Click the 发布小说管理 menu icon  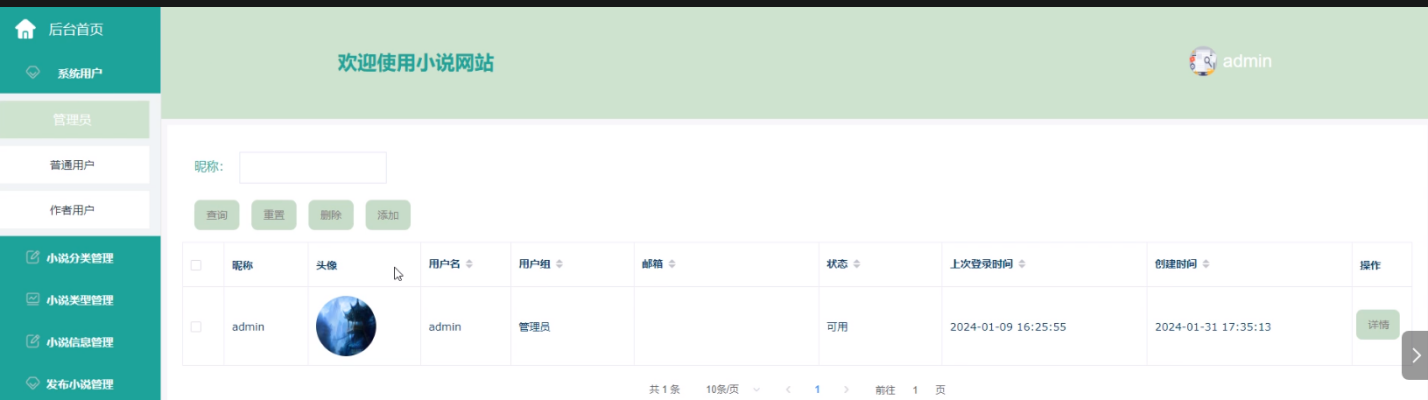tap(33, 383)
